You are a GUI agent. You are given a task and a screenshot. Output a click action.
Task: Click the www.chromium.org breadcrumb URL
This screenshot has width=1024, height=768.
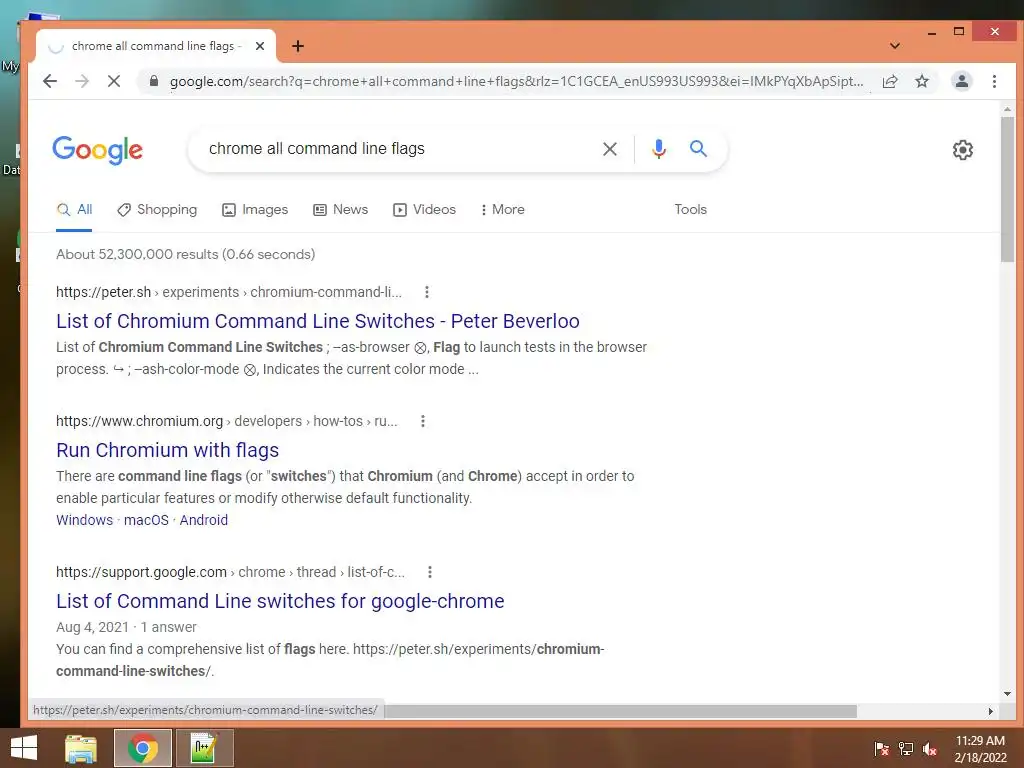[227, 421]
